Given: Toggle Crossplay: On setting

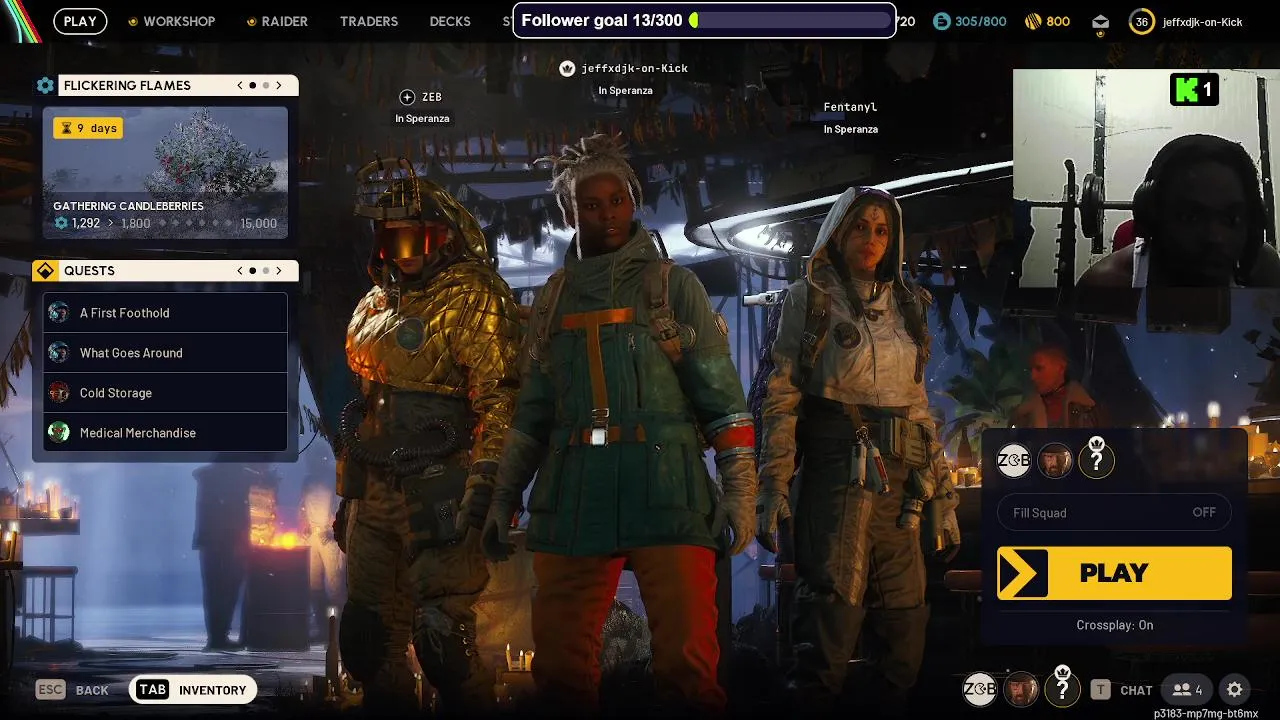Looking at the screenshot, I should pyautogui.click(x=1114, y=625).
